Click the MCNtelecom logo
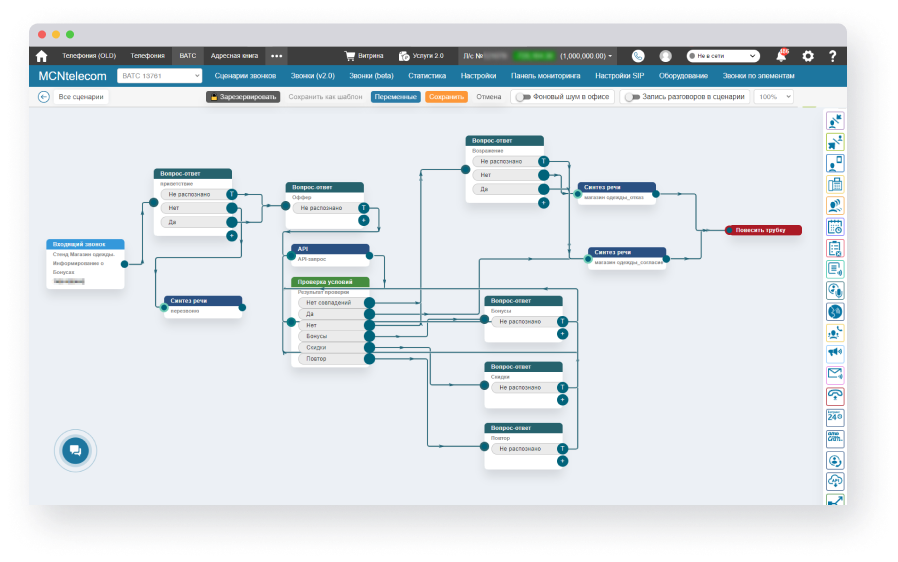Viewport: 898px width, 562px height. pyautogui.click(x=72, y=76)
